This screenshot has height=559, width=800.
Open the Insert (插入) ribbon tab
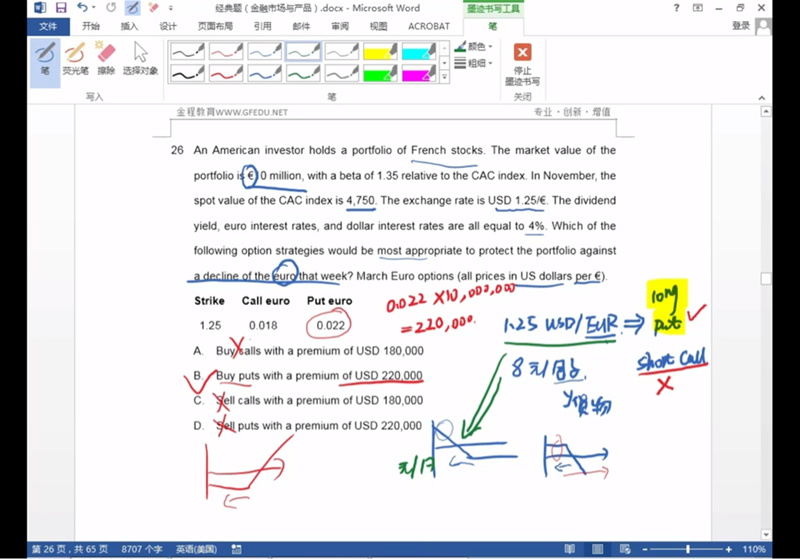(129, 26)
